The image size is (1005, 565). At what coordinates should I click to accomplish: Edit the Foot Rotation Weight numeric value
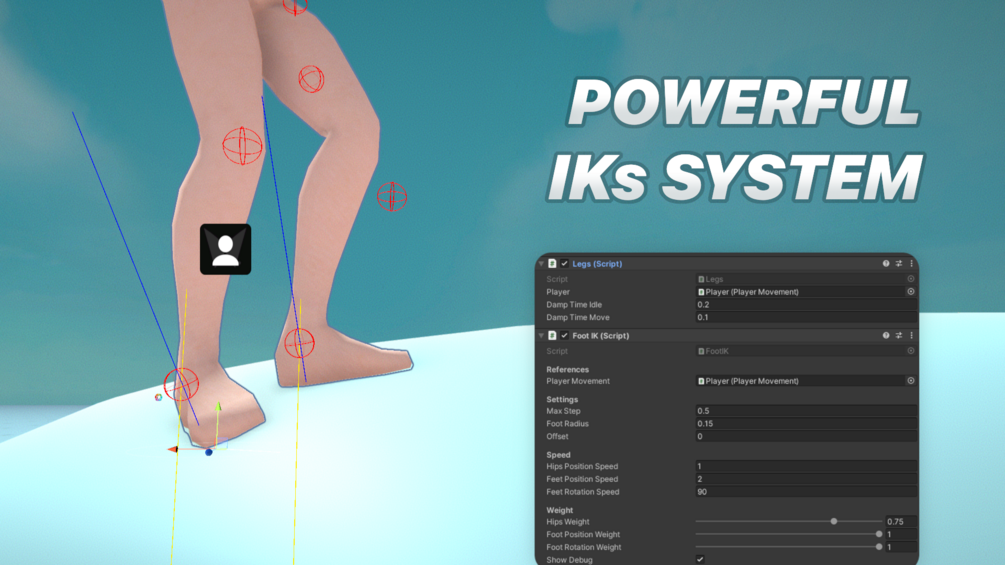(x=901, y=547)
